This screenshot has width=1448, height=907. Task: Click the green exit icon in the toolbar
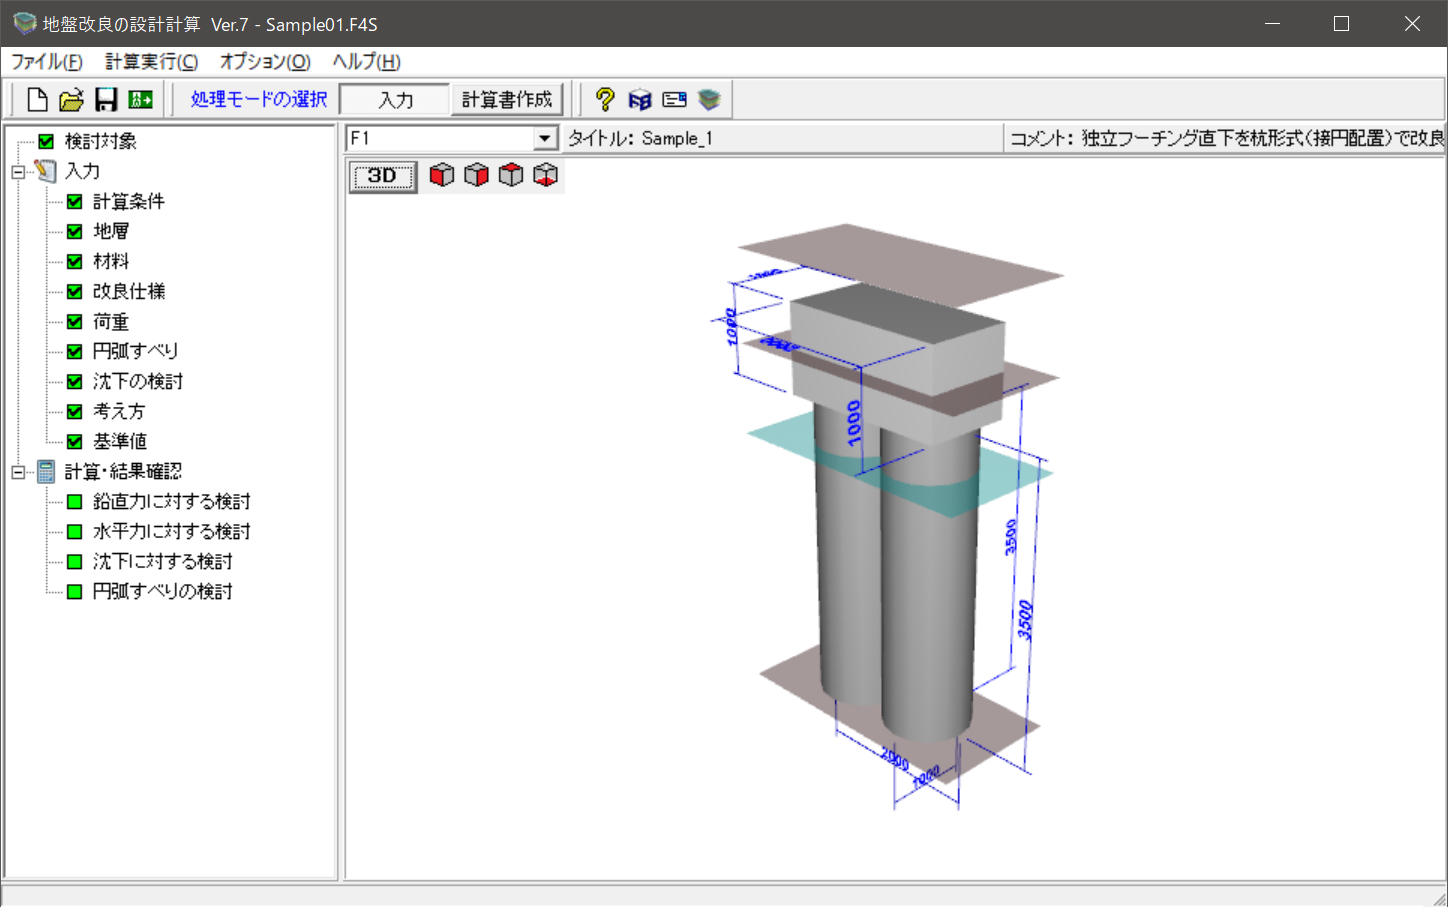pyautogui.click(x=141, y=100)
